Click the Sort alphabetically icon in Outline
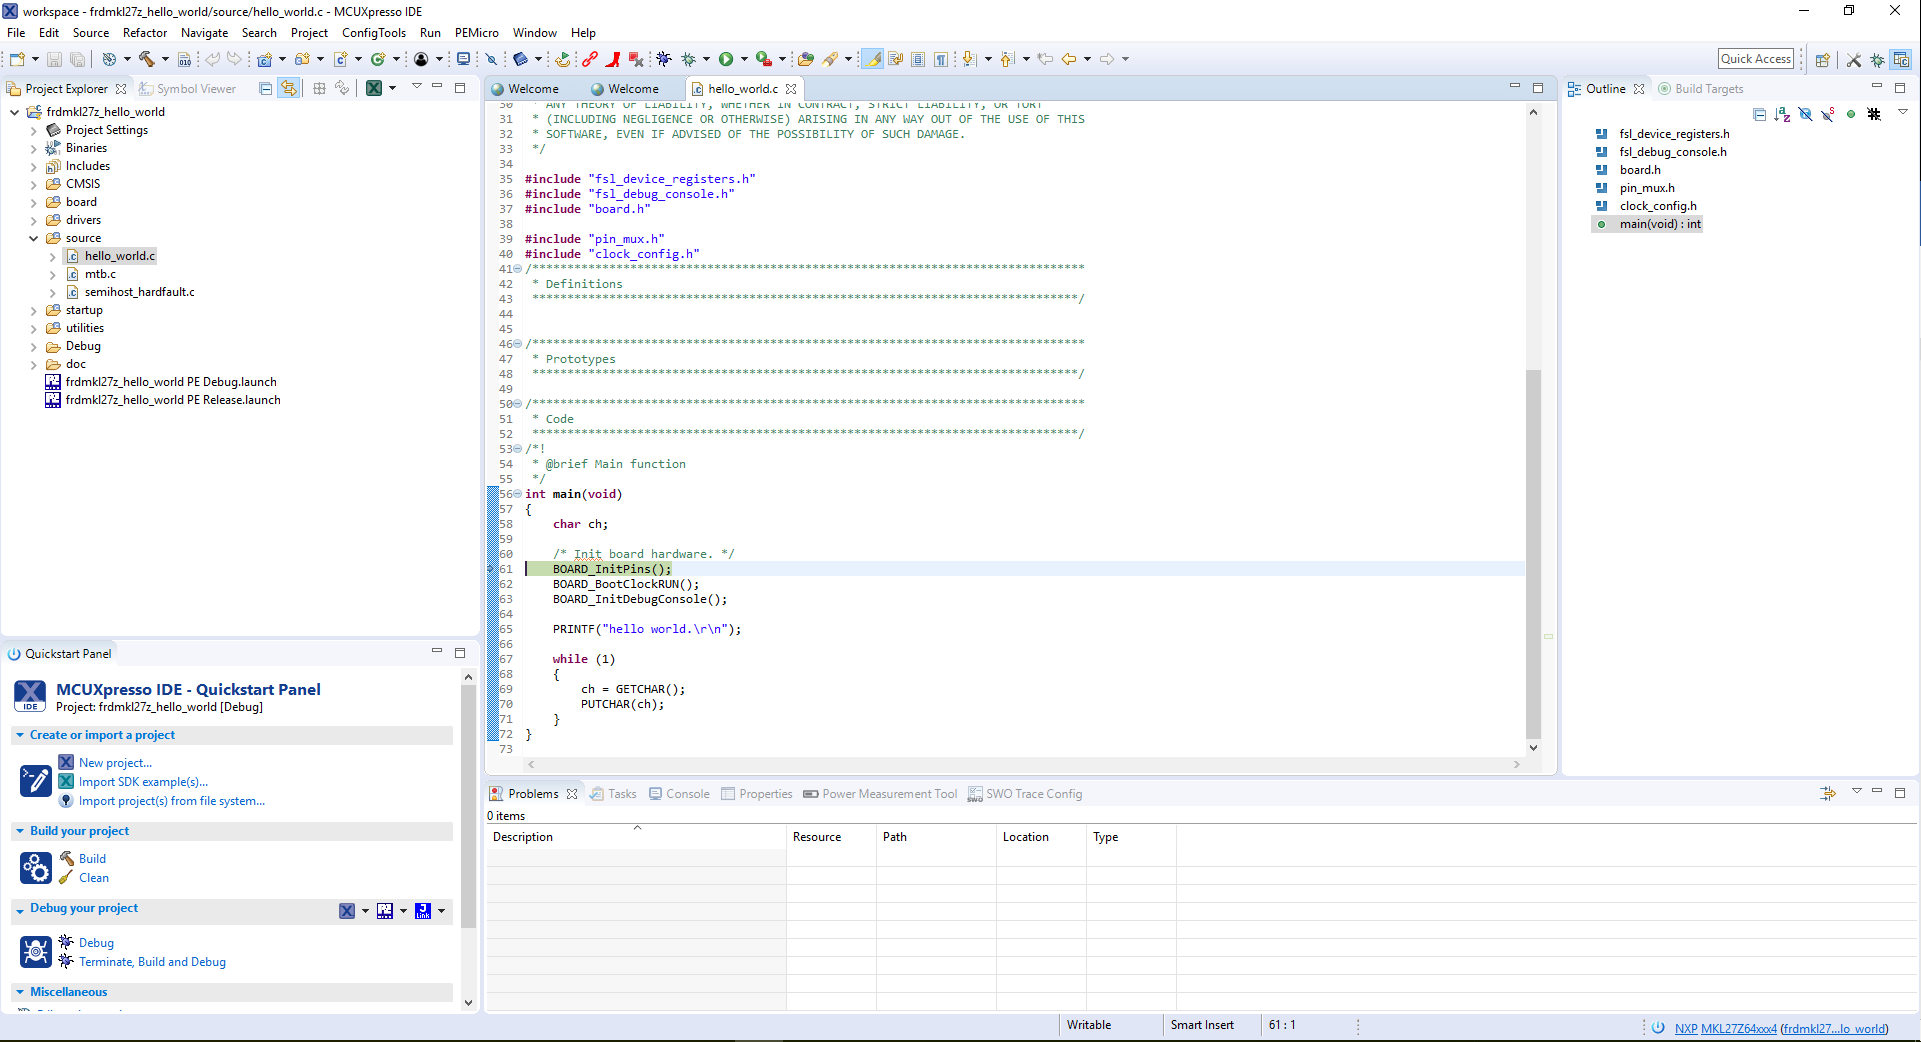The image size is (1921, 1042). (1782, 114)
